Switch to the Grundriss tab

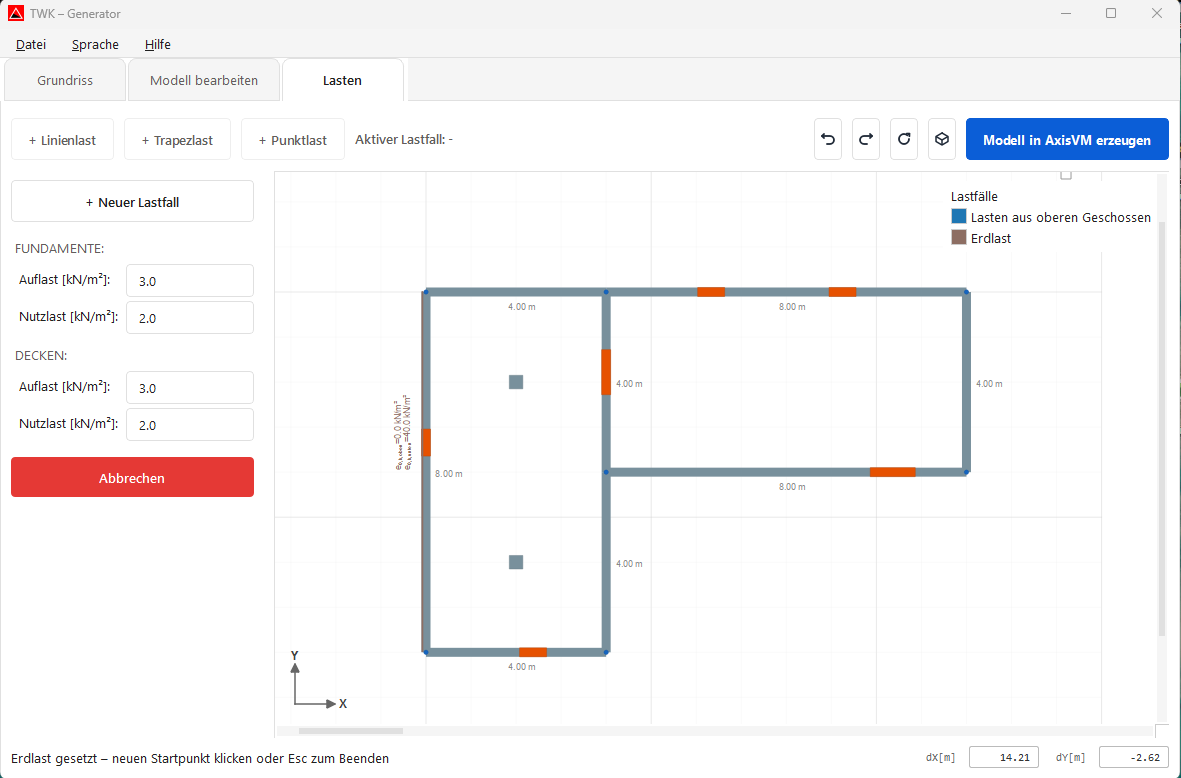(65, 80)
